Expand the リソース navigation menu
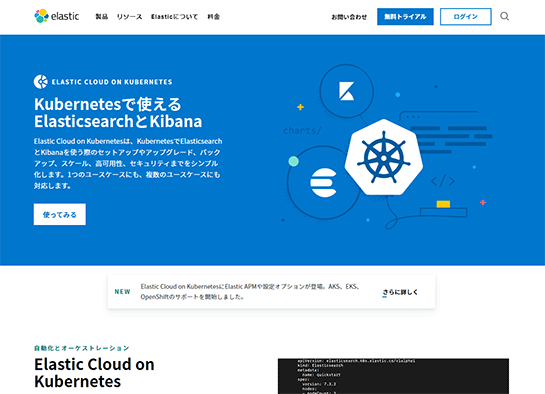Screen dimensions: 545x394 [x=129, y=17]
